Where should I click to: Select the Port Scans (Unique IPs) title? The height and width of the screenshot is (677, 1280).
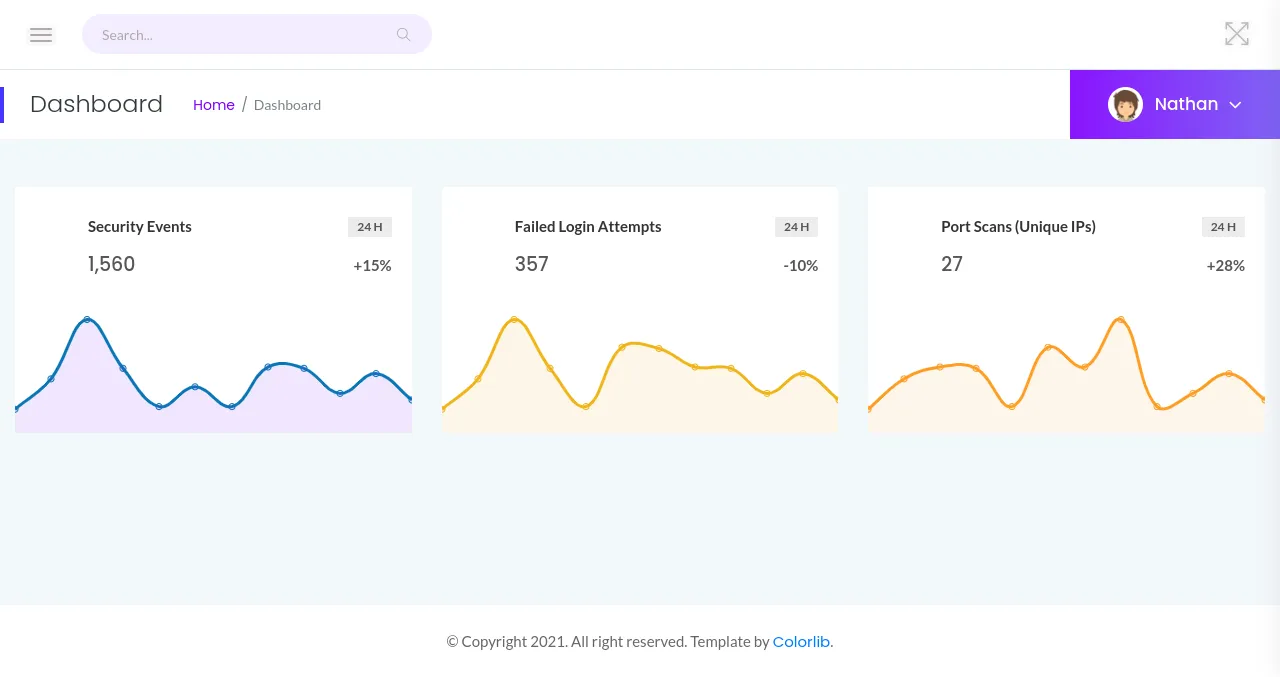[x=1018, y=227]
